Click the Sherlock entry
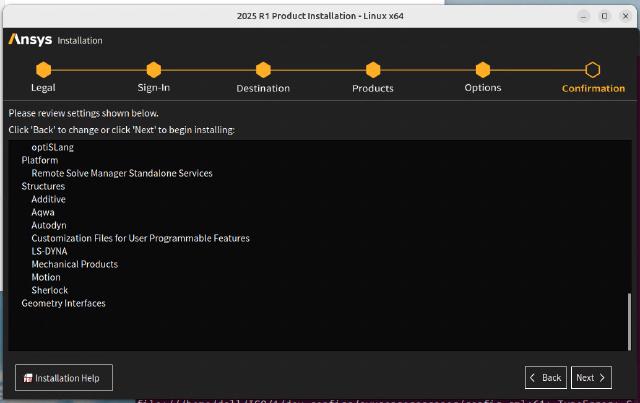The width and height of the screenshot is (640, 403). [x=50, y=290]
